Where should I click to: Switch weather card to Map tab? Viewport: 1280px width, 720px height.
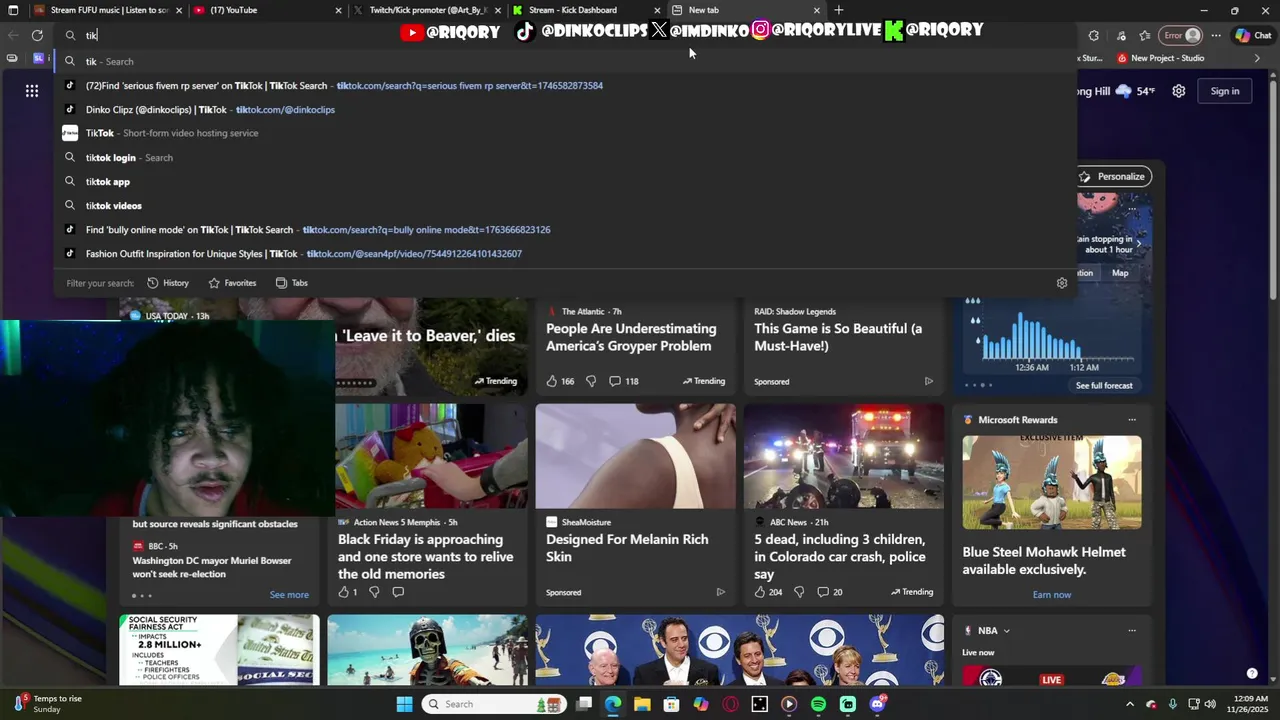point(1120,273)
